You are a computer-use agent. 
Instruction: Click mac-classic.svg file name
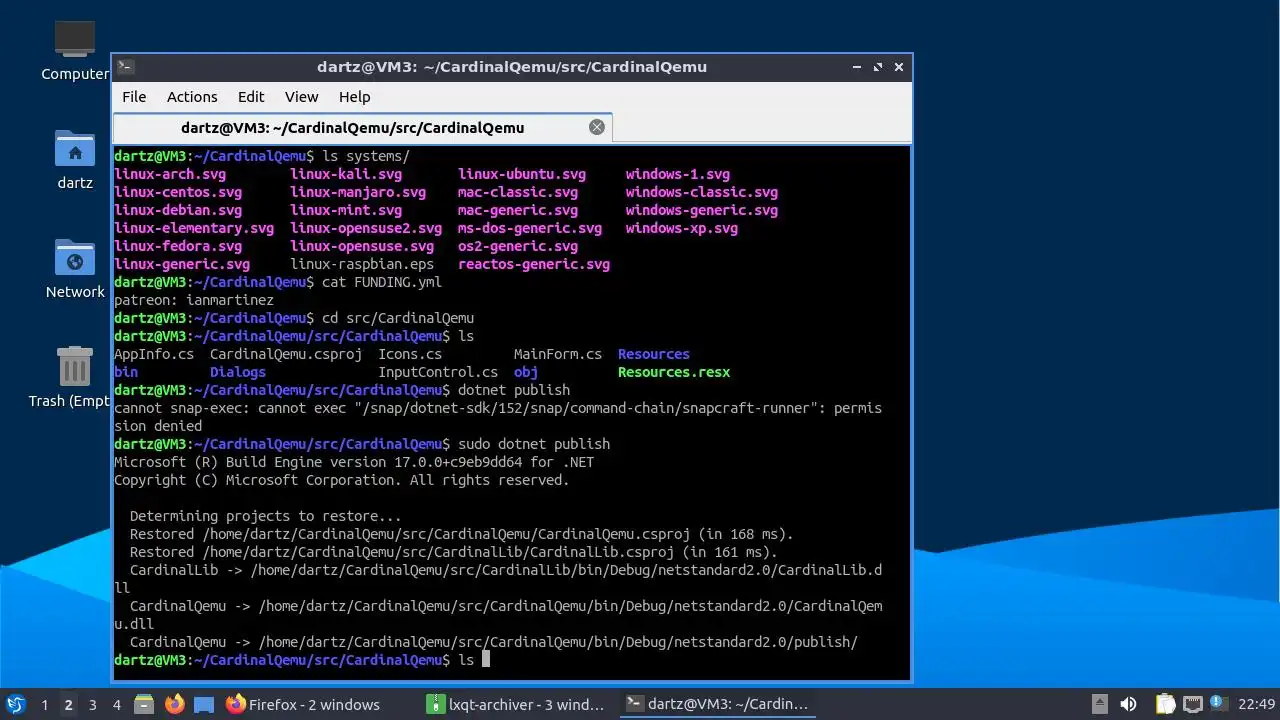point(518,192)
